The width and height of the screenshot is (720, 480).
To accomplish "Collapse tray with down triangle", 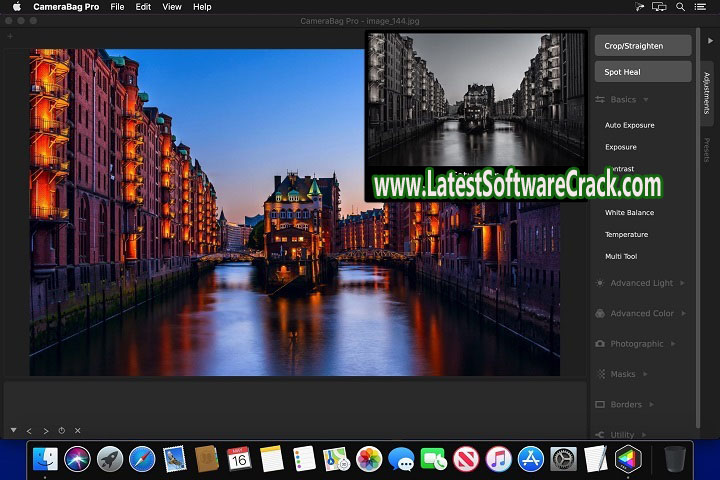I will tap(13, 430).
